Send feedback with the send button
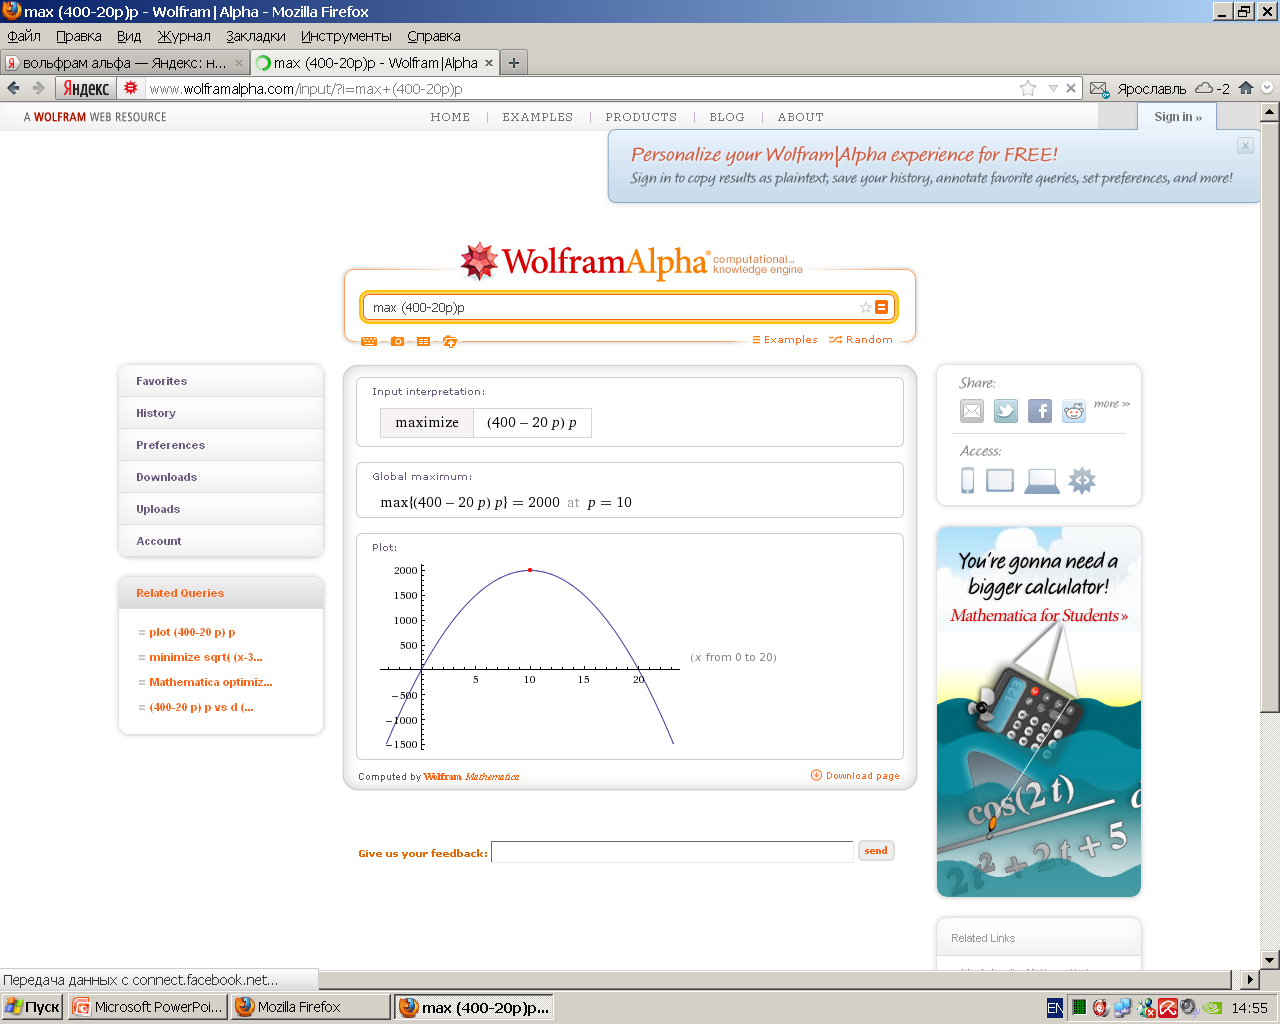 (876, 851)
